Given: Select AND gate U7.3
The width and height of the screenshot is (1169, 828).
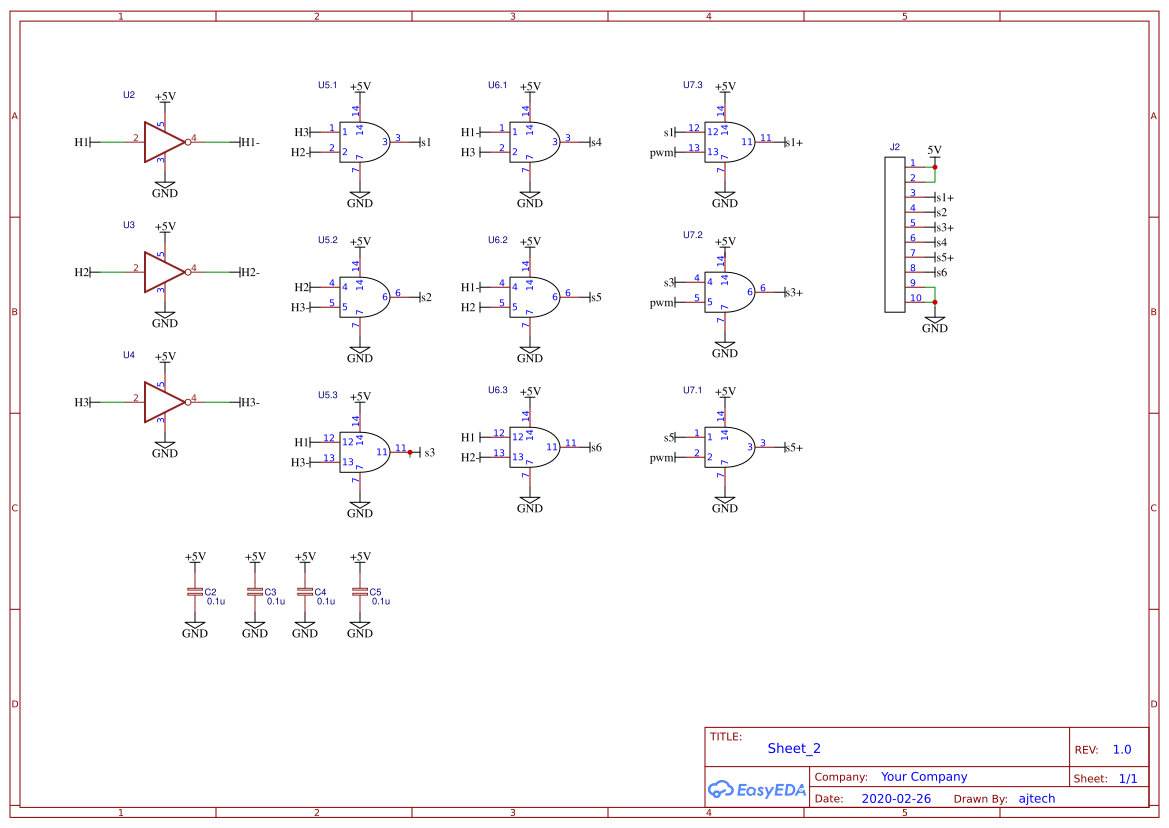Looking at the screenshot, I should pos(728,141).
